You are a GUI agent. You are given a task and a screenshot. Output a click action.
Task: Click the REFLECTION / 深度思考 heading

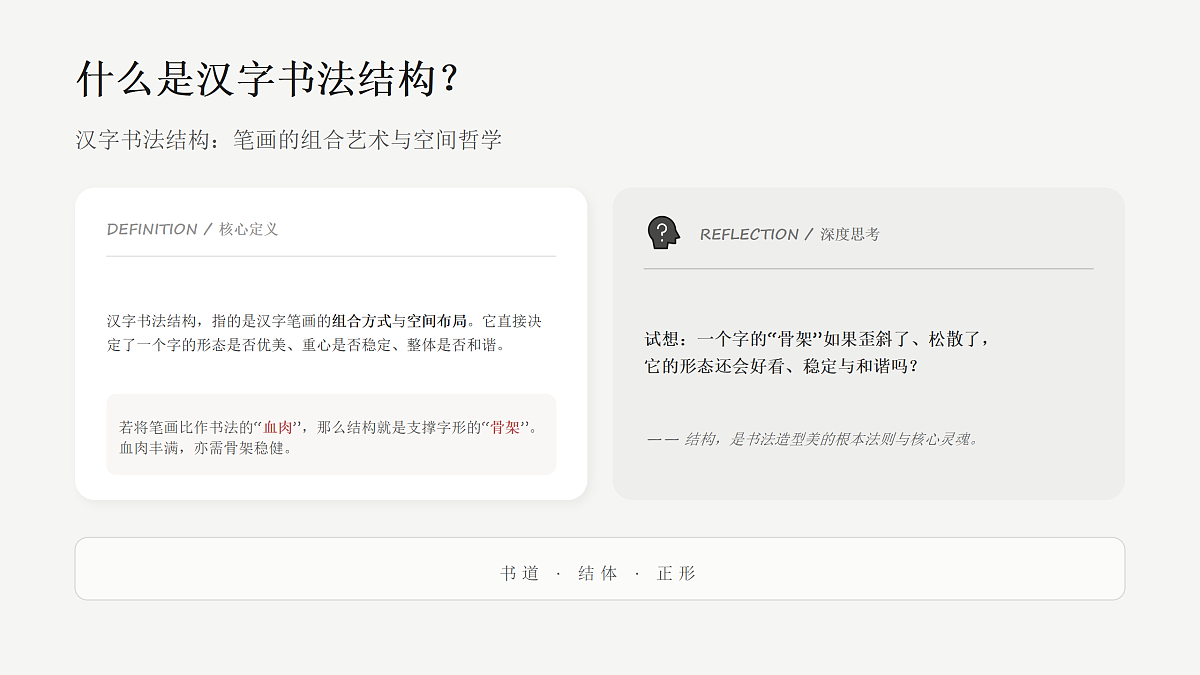point(789,234)
